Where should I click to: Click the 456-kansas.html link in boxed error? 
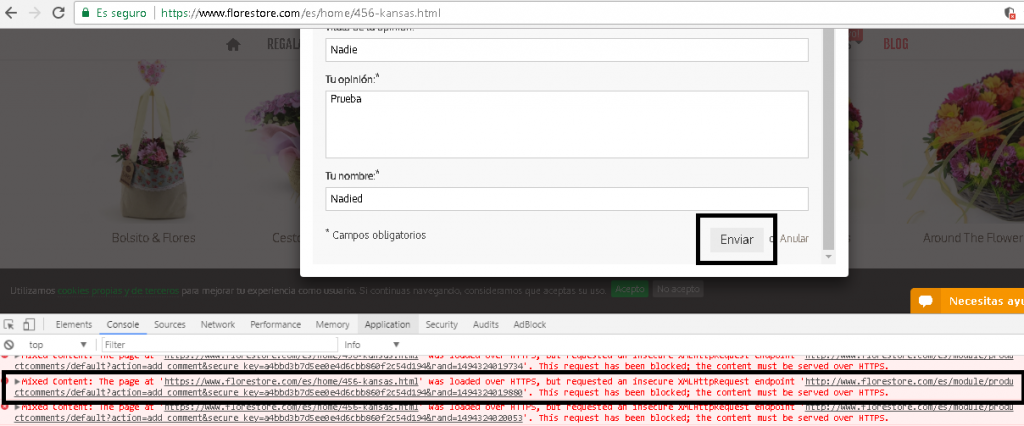(x=293, y=381)
